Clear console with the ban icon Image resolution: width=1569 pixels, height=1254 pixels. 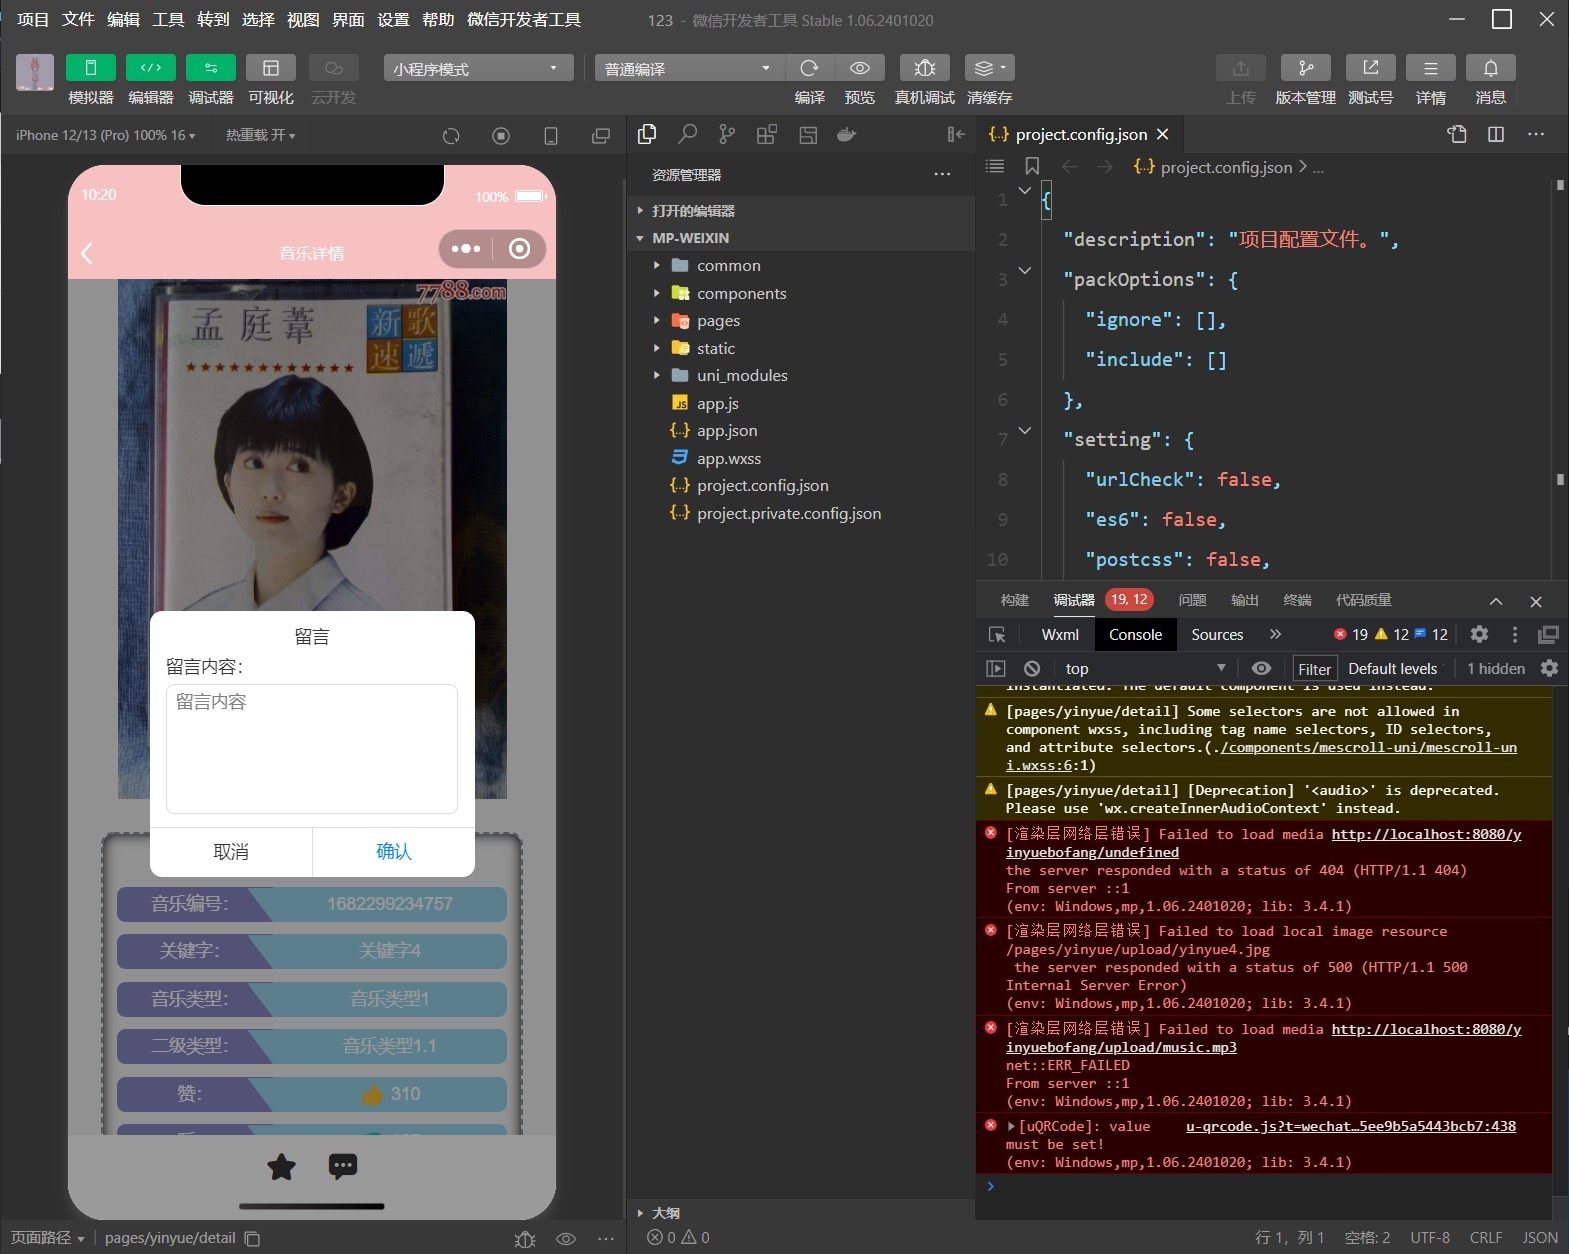click(x=1032, y=669)
